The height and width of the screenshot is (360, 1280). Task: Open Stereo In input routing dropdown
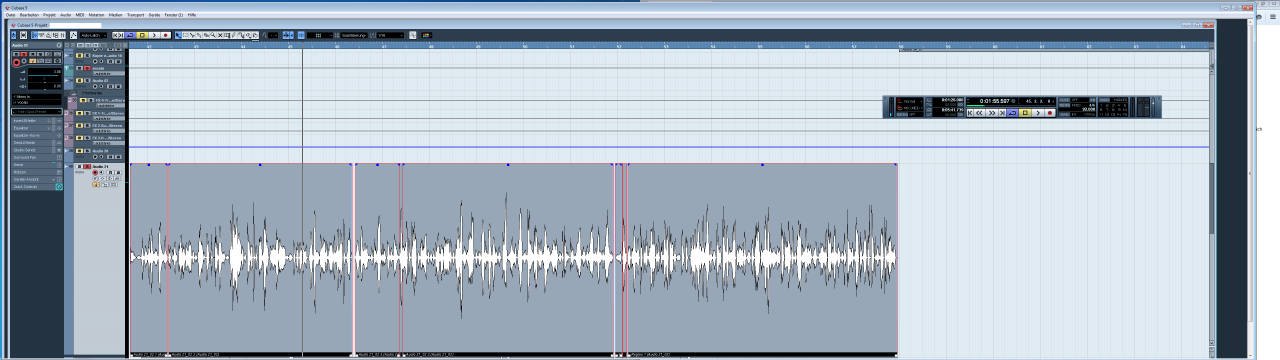pos(37,96)
